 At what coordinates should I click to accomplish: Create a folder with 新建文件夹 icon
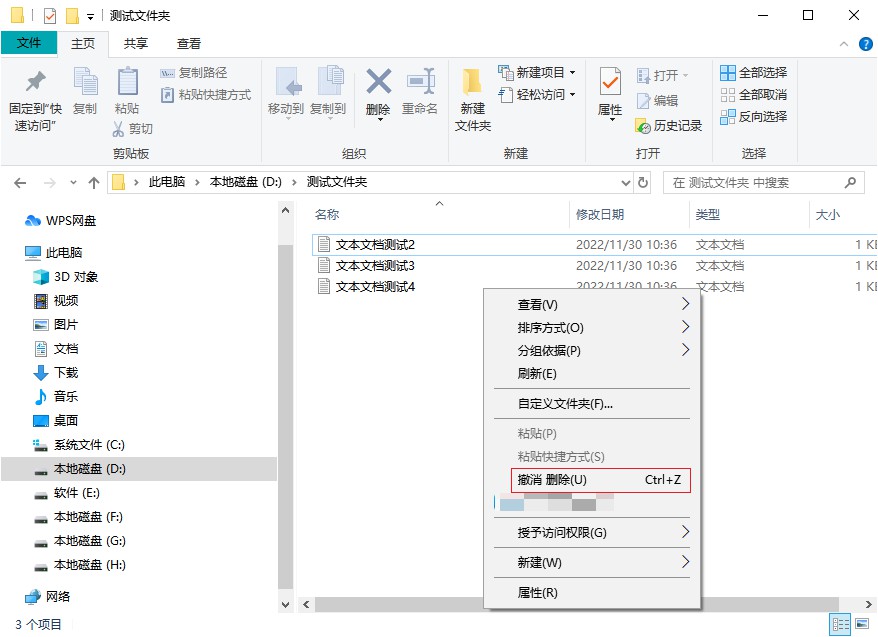(x=471, y=95)
